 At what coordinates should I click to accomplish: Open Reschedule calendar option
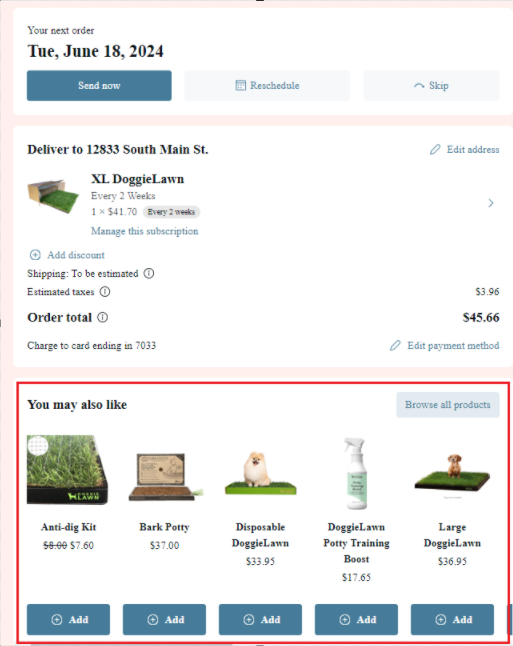coord(267,86)
